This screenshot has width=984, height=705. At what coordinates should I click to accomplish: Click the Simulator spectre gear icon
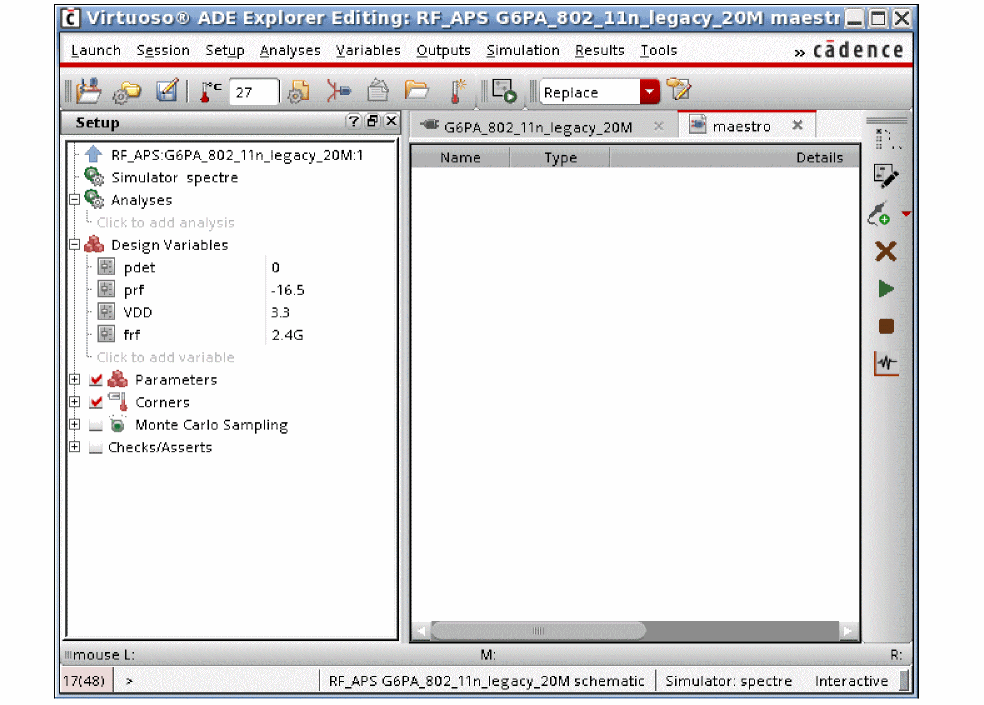coord(94,177)
